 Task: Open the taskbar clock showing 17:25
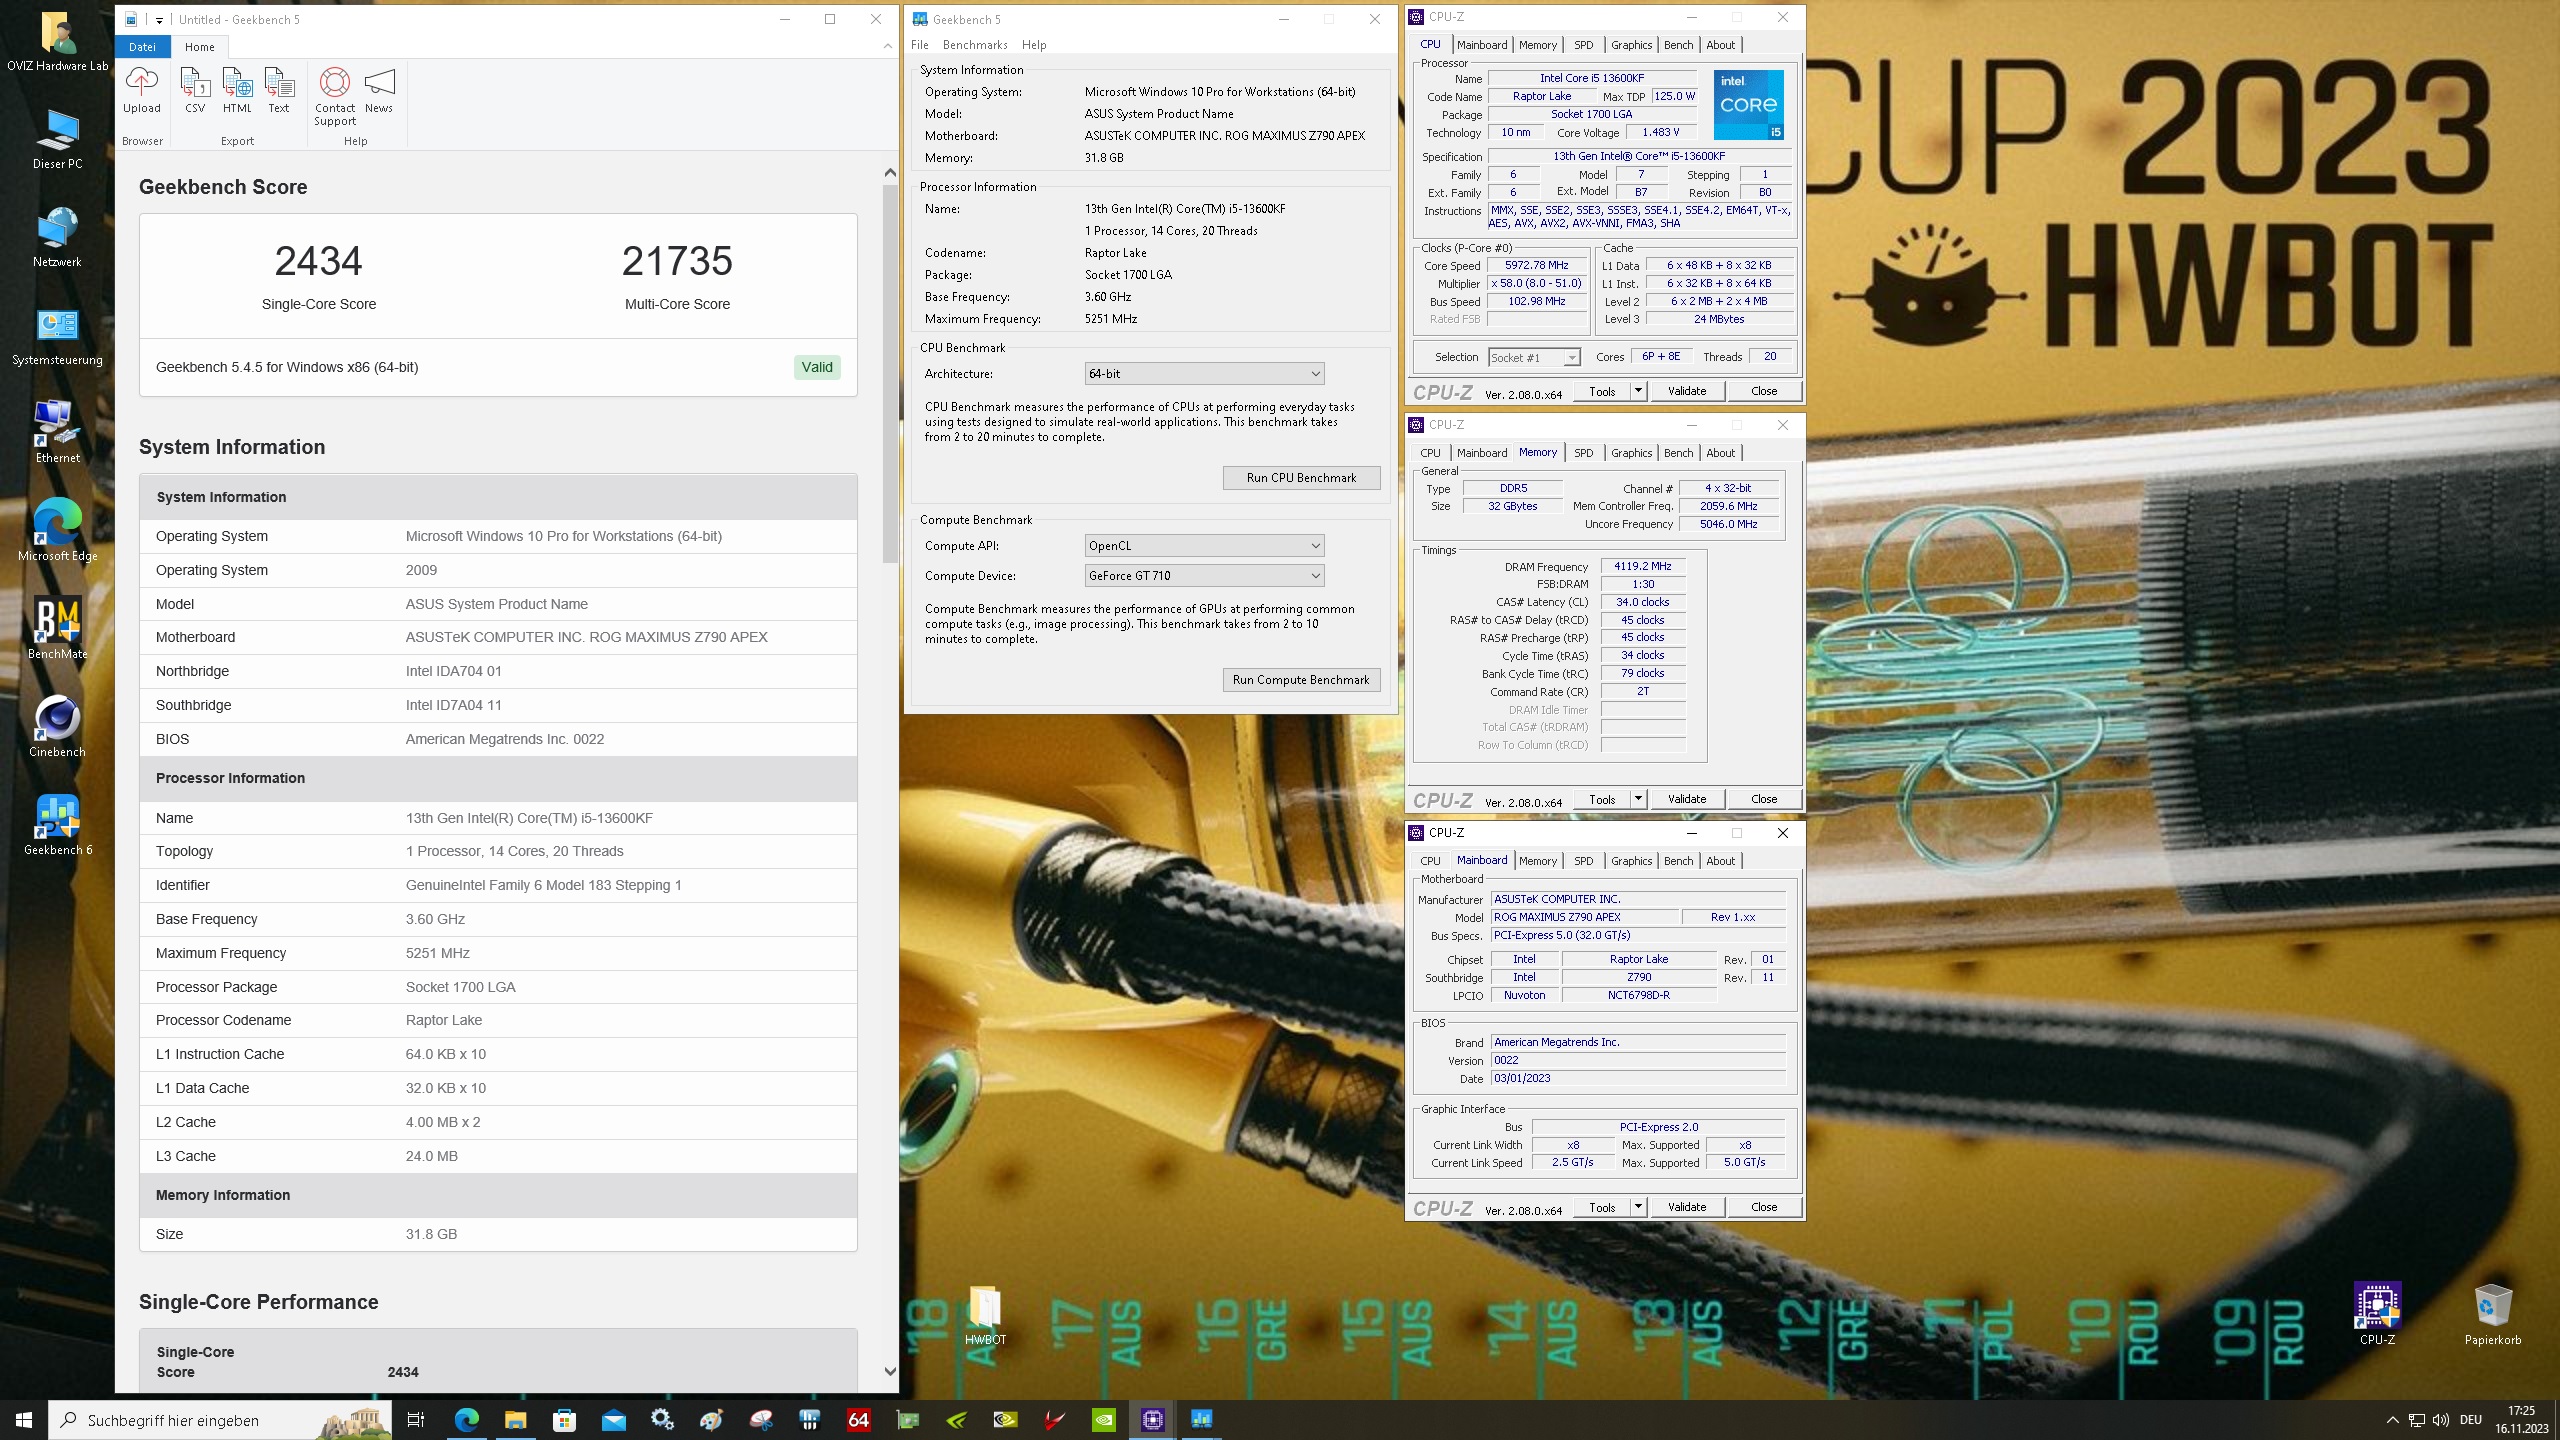(2522, 1420)
